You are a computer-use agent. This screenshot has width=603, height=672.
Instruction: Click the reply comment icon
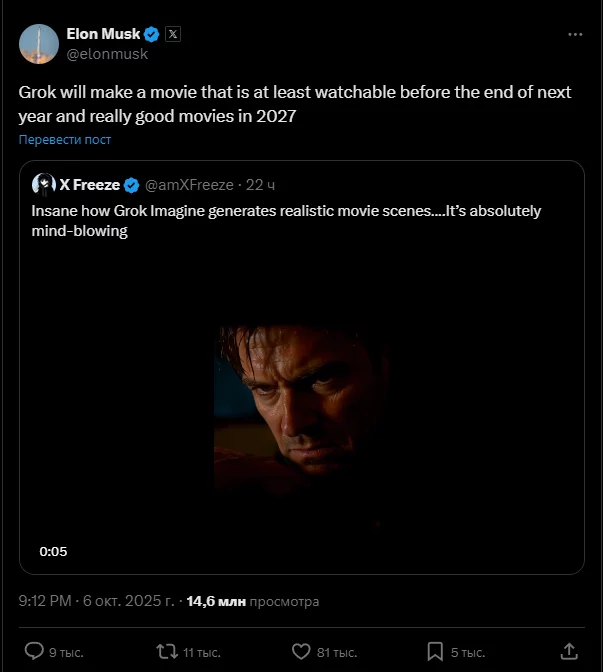click(x=34, y=651)
